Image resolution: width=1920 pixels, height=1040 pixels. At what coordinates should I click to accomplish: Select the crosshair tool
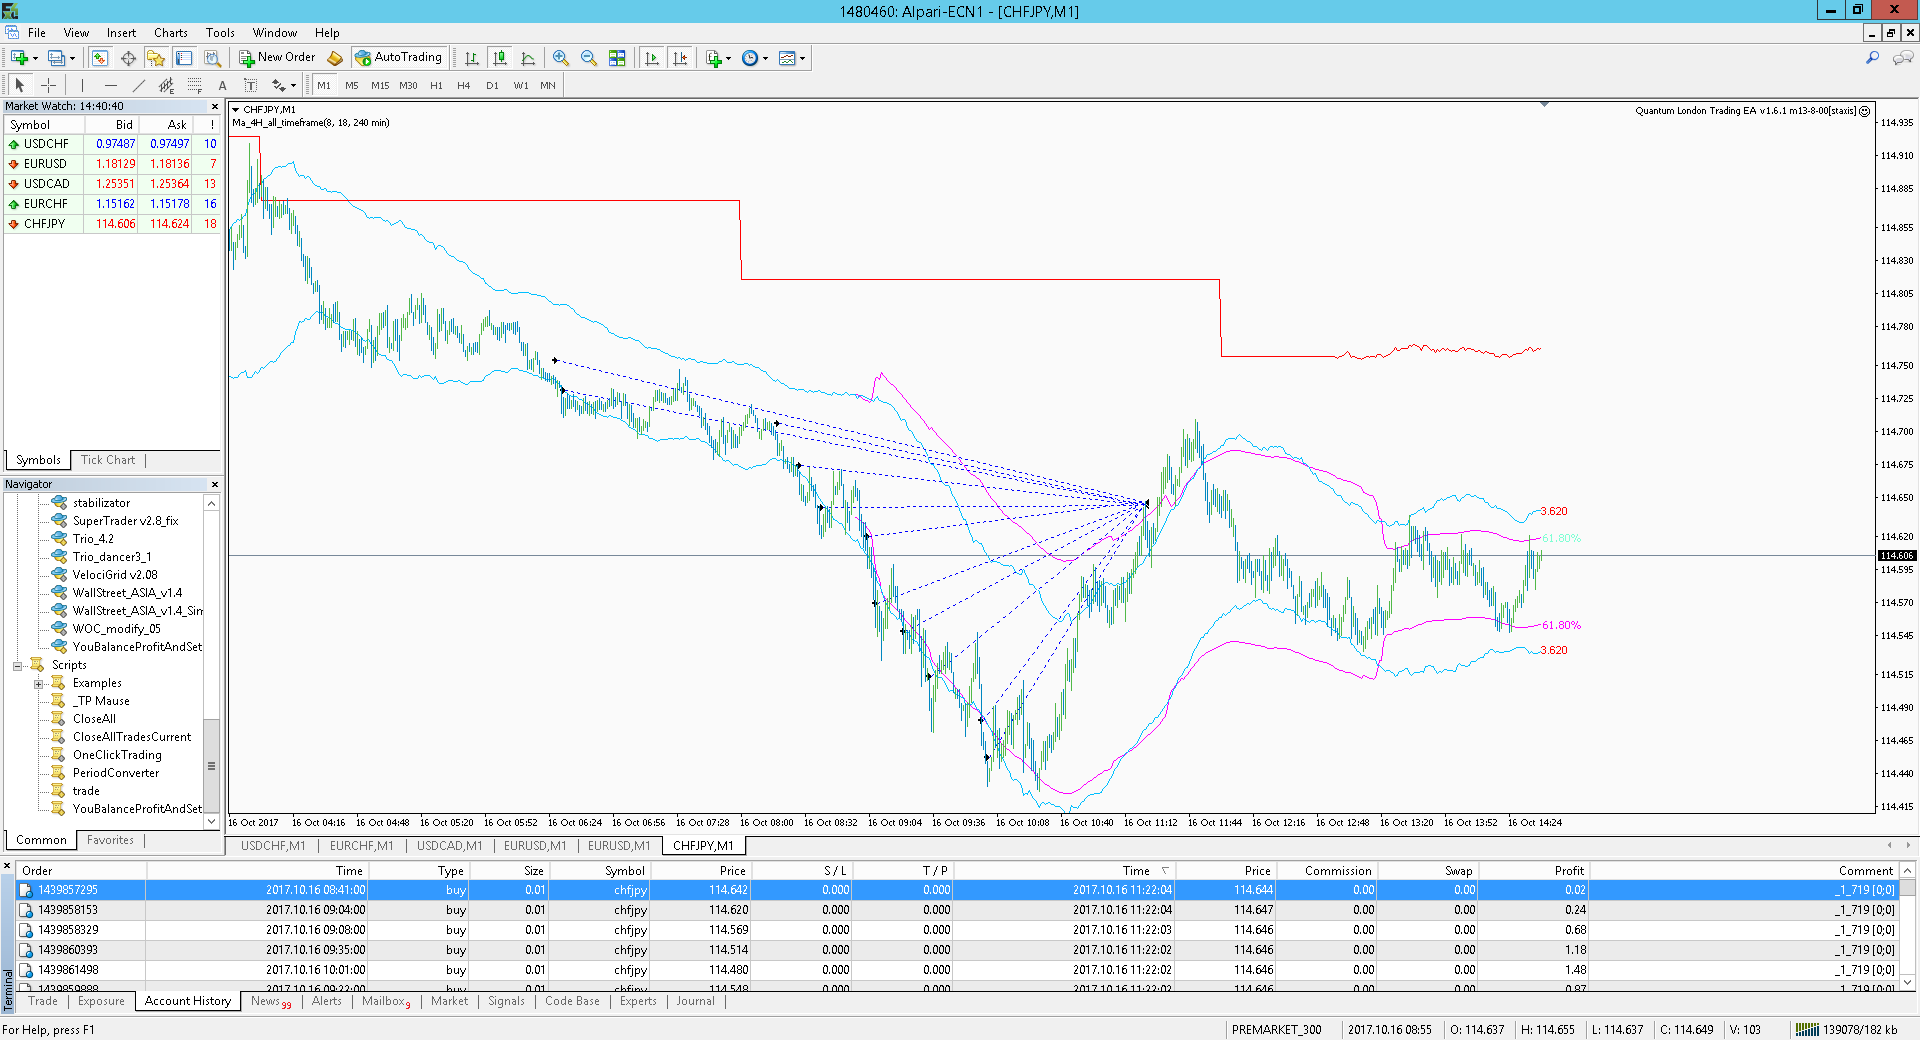coord(48,85)
